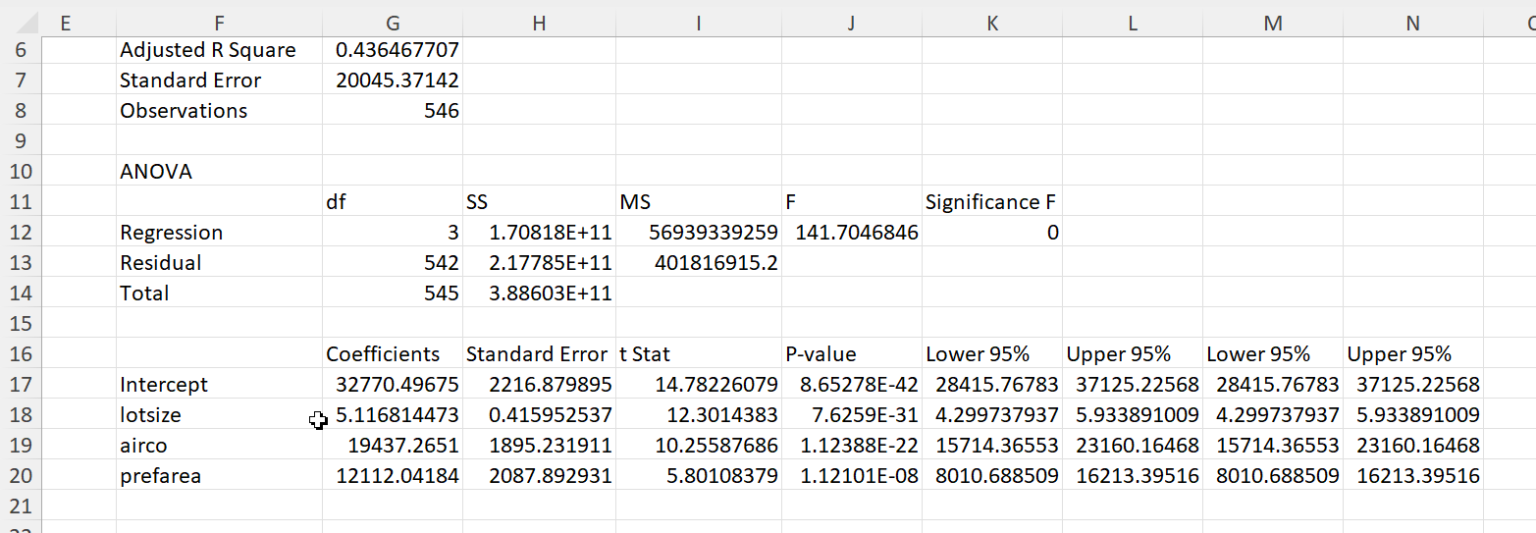Click the Significance F header cell
Screen dimensions: 1536x533
pos(990,202)
